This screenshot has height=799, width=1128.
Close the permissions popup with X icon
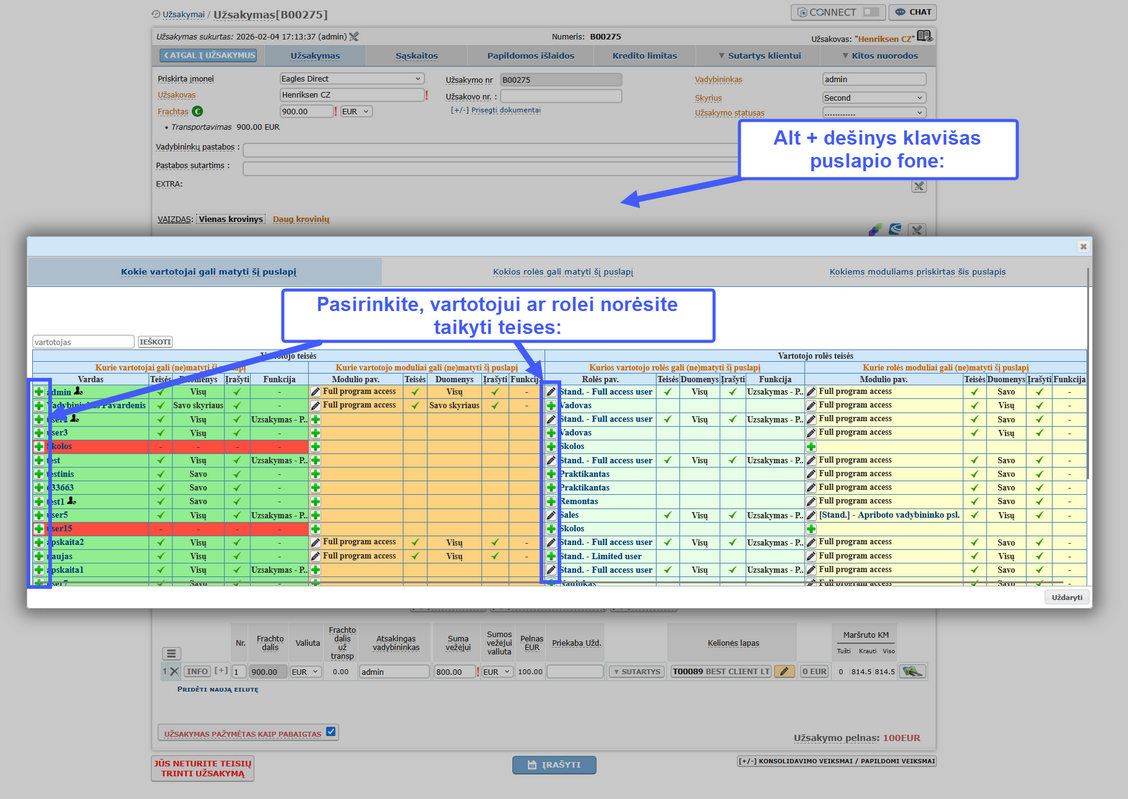click(1083, 247)
